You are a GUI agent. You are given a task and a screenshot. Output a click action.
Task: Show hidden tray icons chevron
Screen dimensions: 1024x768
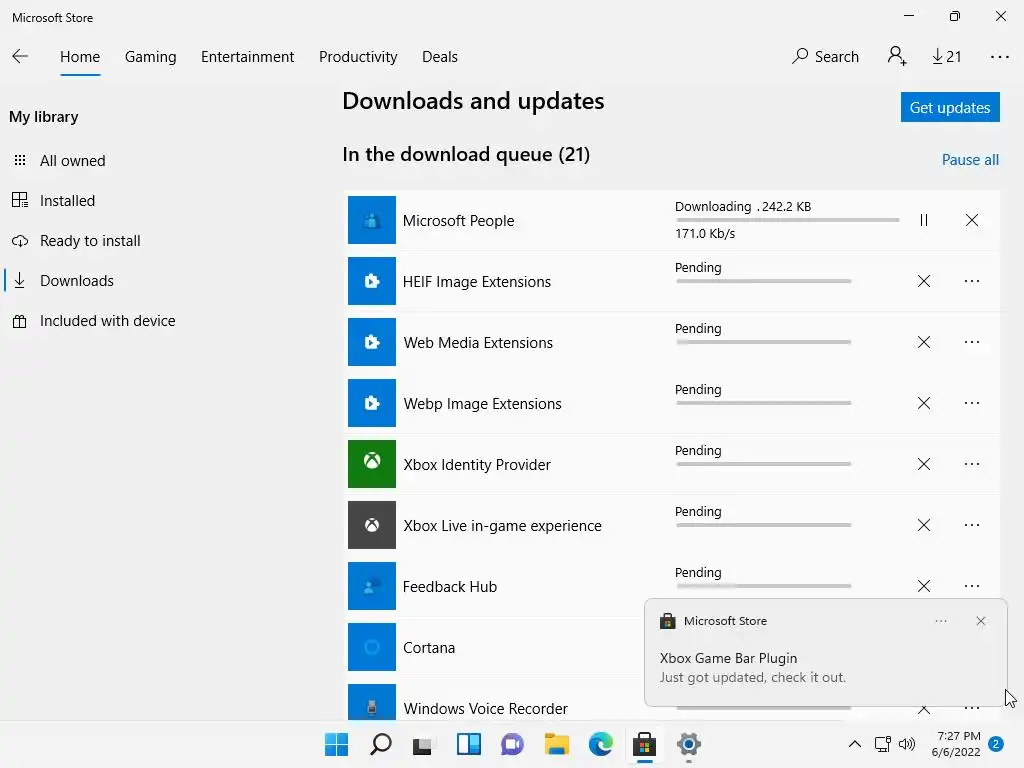tap(854, 744)
